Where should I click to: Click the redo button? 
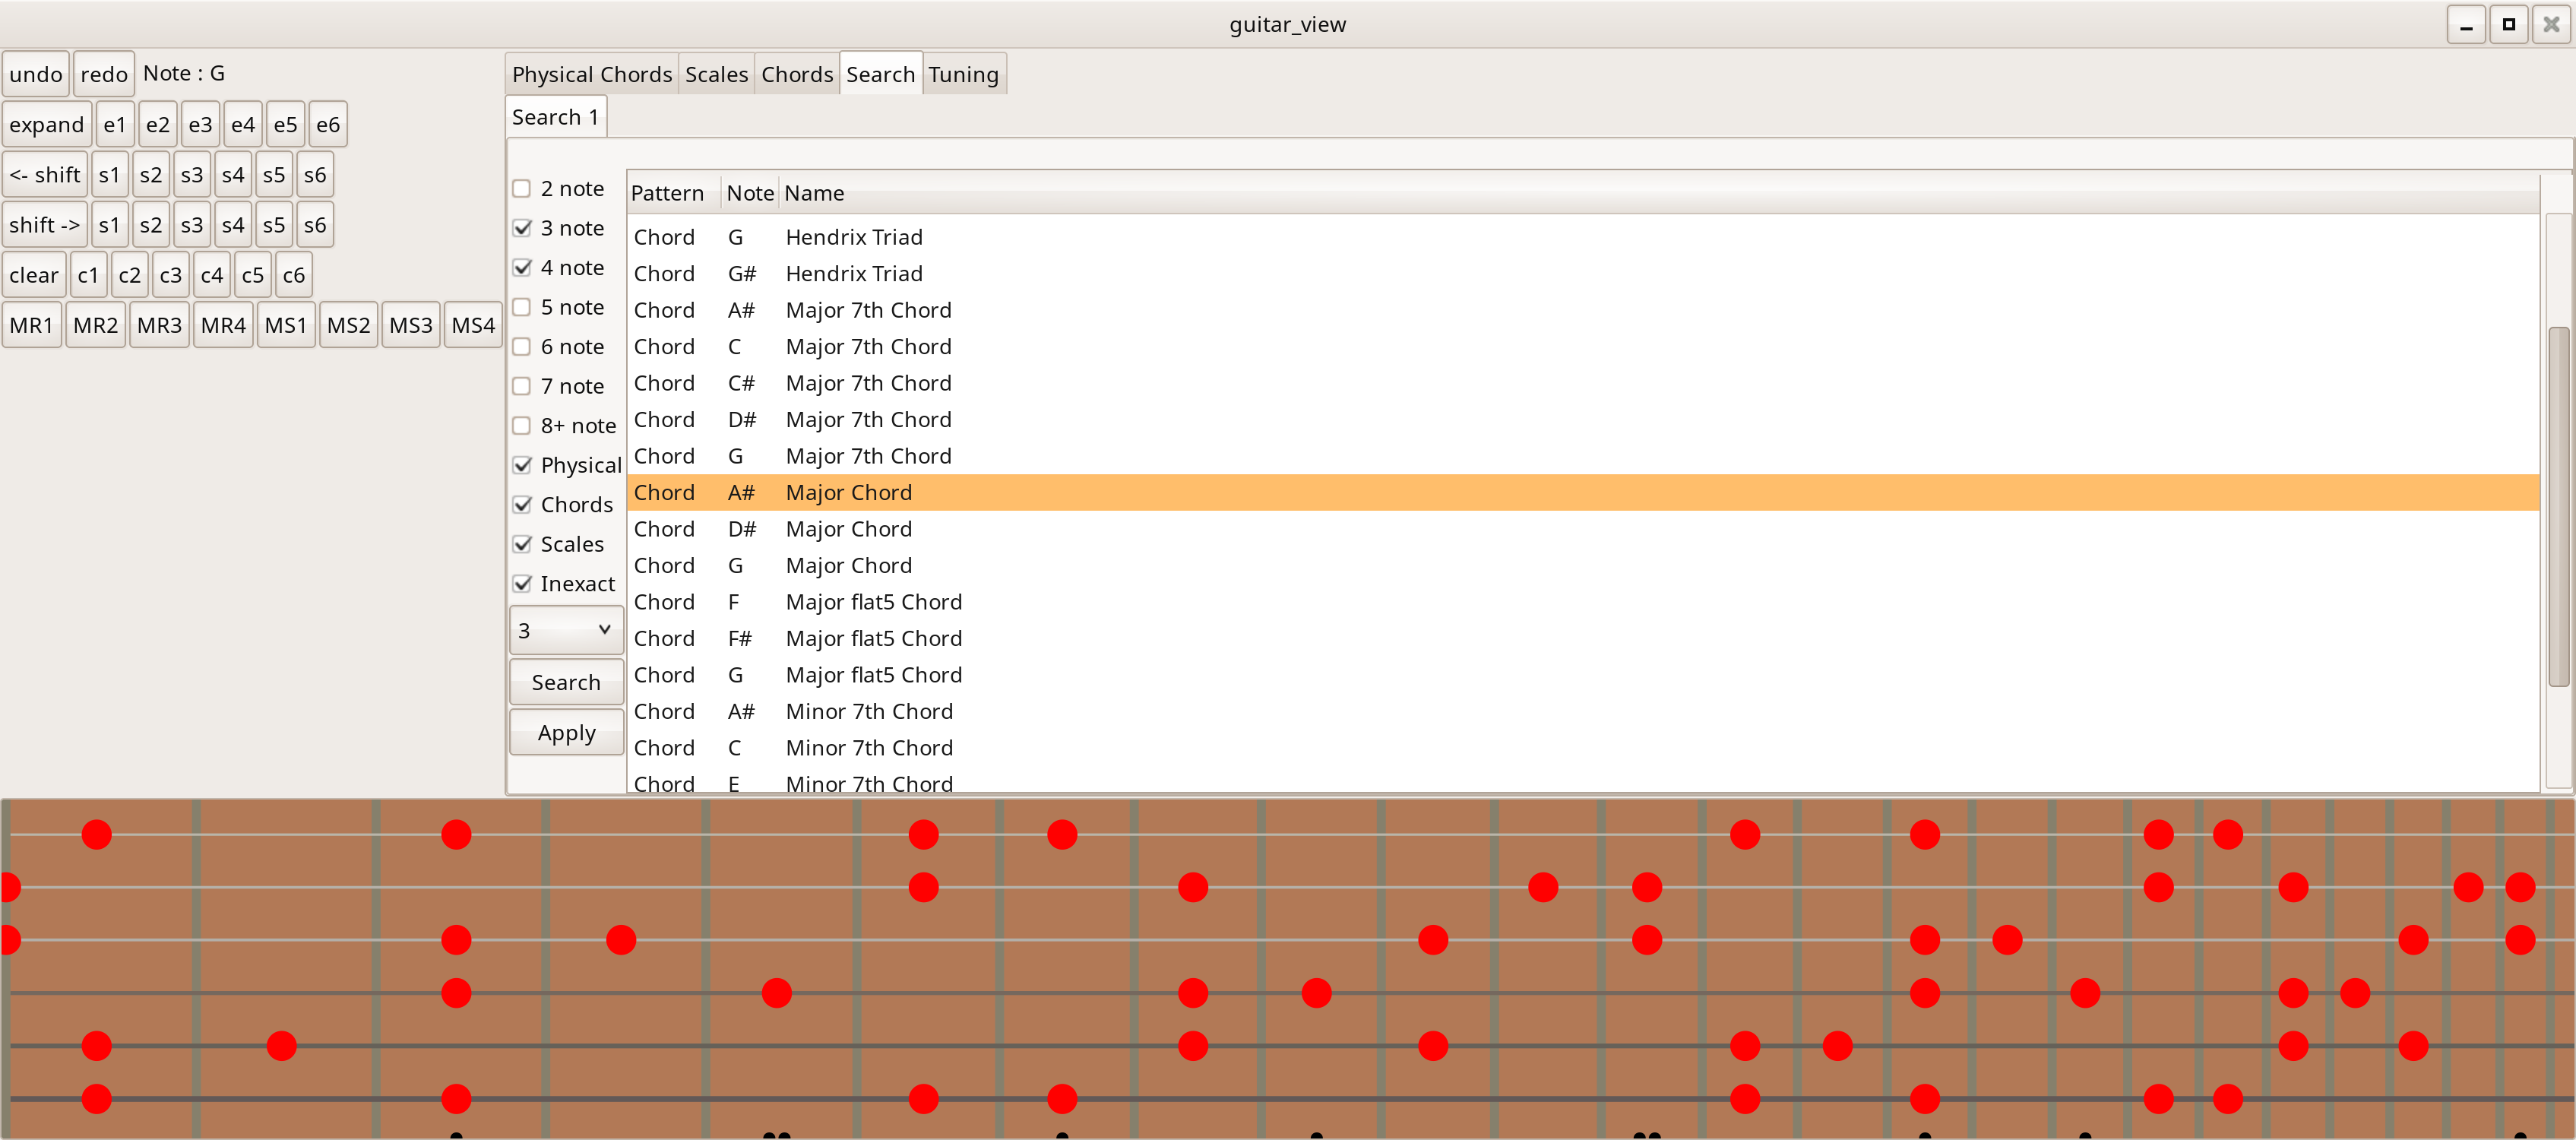103,73
